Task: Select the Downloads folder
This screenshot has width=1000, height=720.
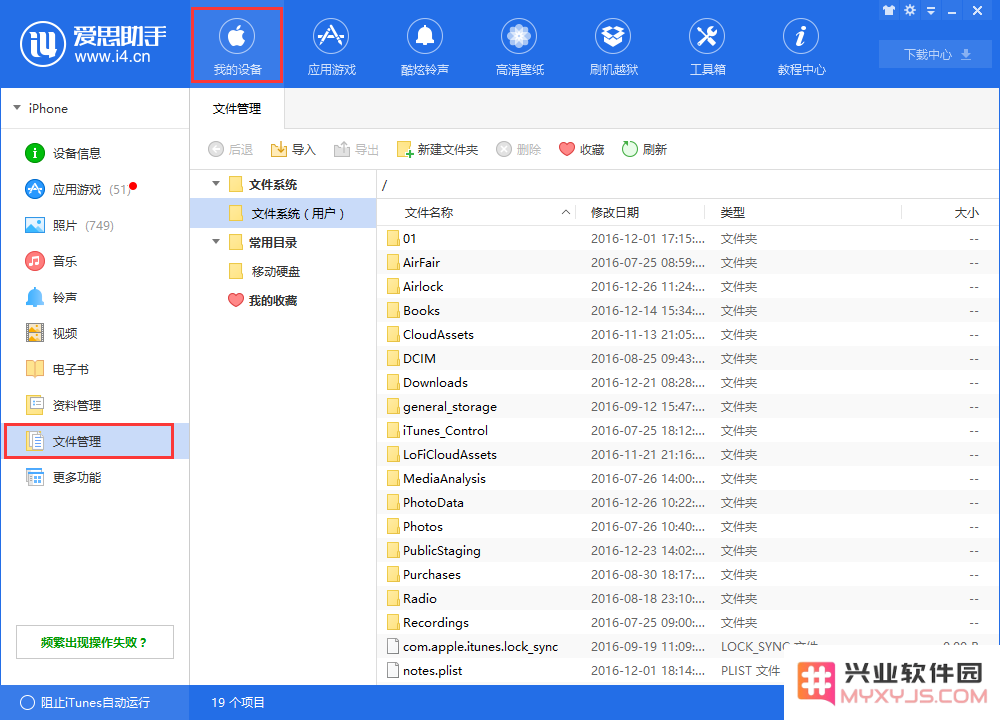Action: point(686,383)
